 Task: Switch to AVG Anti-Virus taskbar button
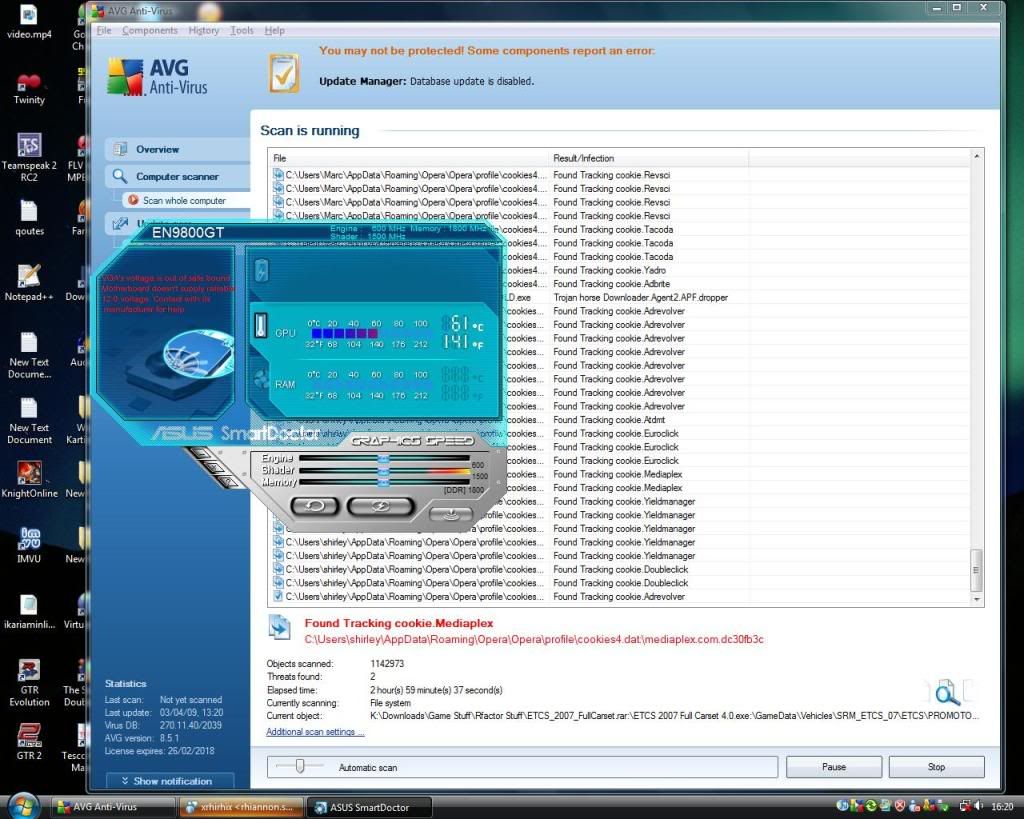pos(113,807)
